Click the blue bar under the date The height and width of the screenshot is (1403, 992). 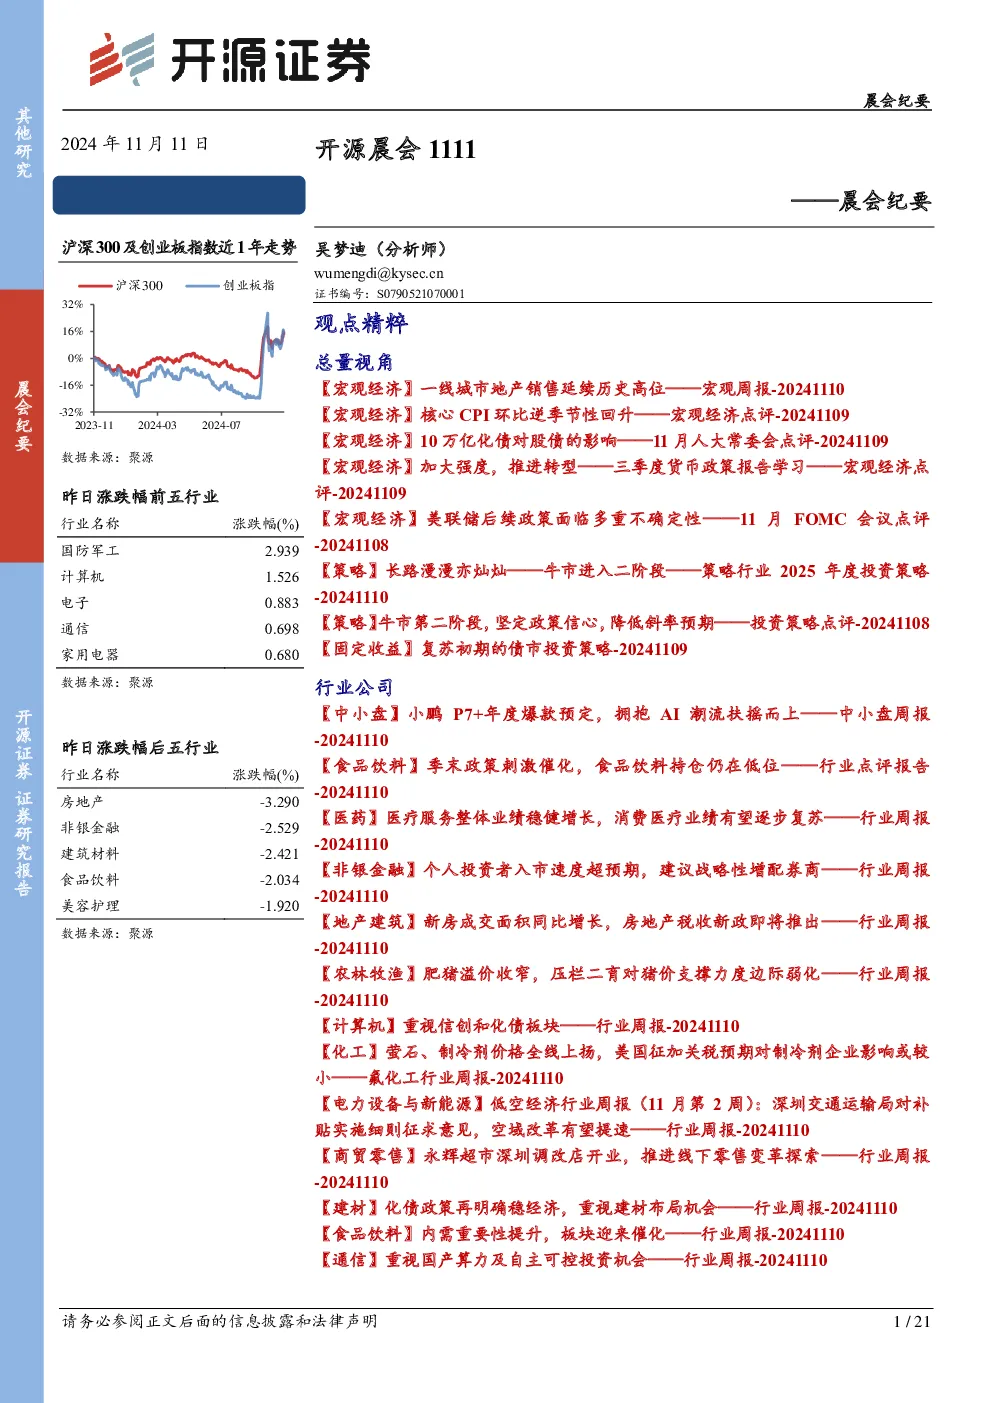[179, 195]
